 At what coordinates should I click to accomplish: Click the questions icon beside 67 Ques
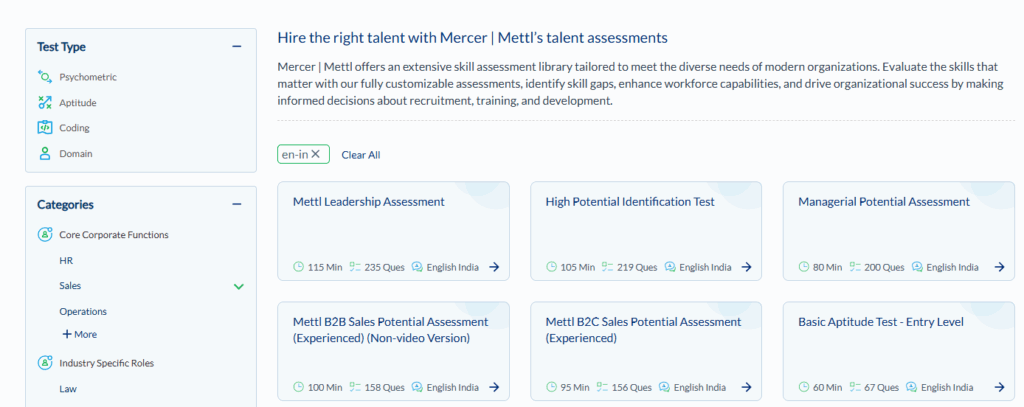854,387
